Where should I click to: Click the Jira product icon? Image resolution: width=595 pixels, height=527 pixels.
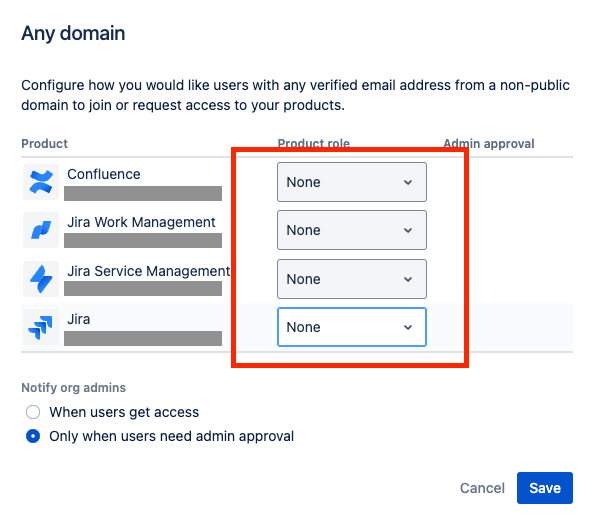pos(41,327)
